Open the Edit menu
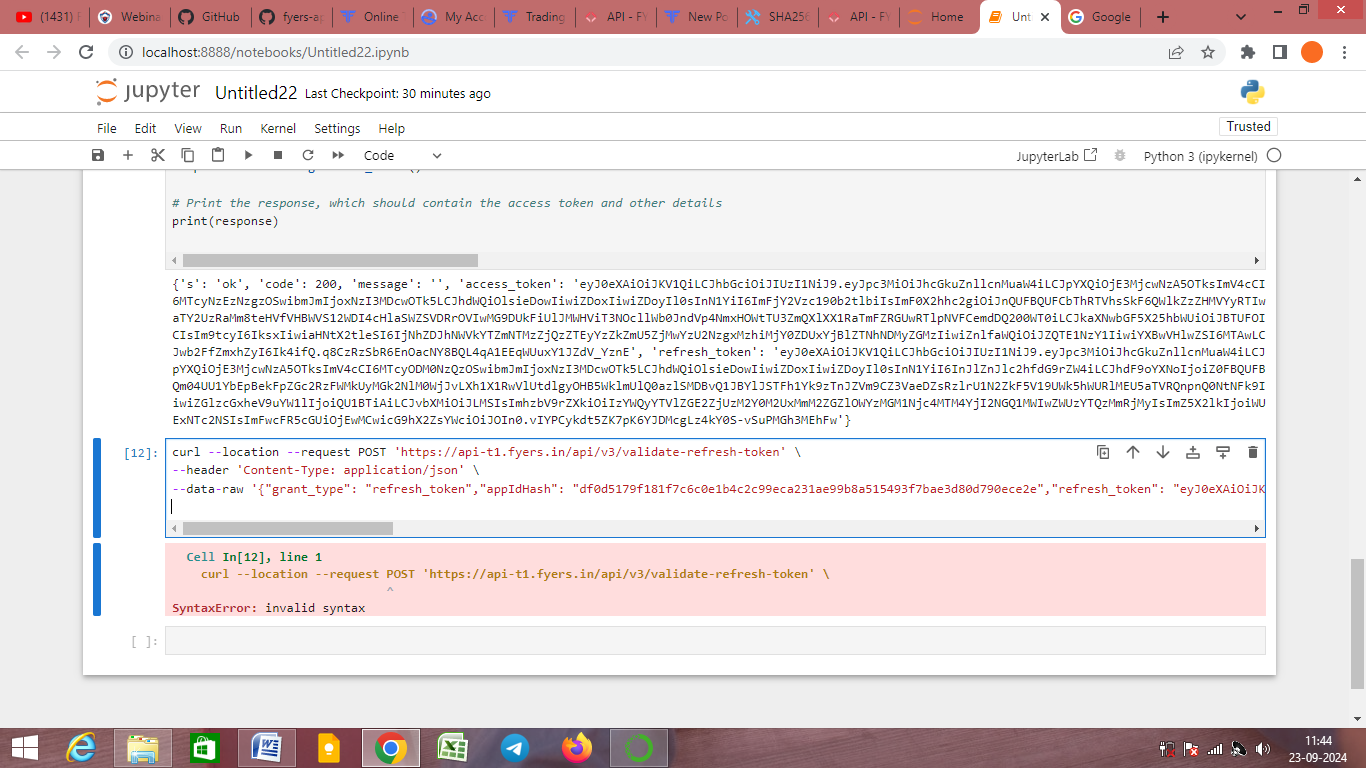The width and height of the screenshot is (1366, 768). 146,128
